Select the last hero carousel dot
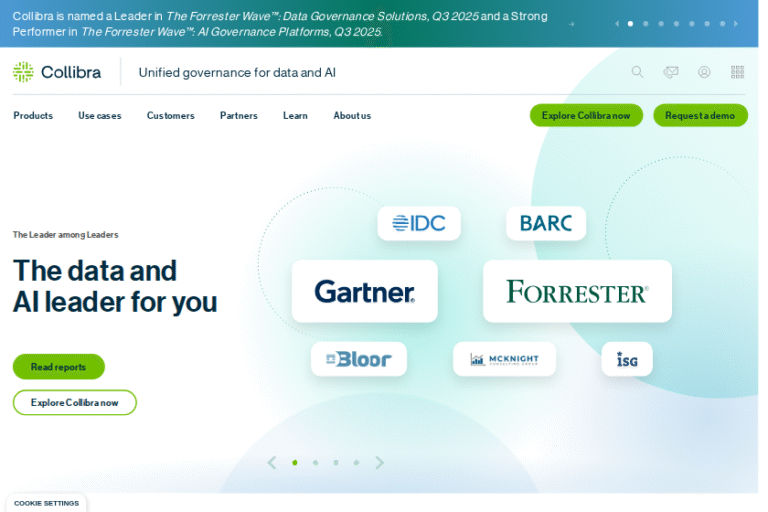This screenshot has width=768, height=512. tap(356, 463)
